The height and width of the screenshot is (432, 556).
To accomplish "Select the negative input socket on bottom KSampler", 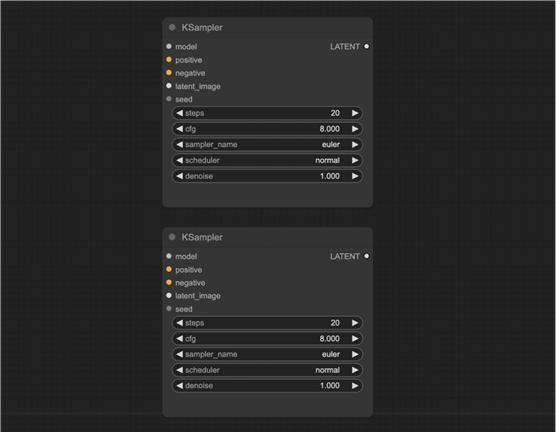I will point(169,282).
